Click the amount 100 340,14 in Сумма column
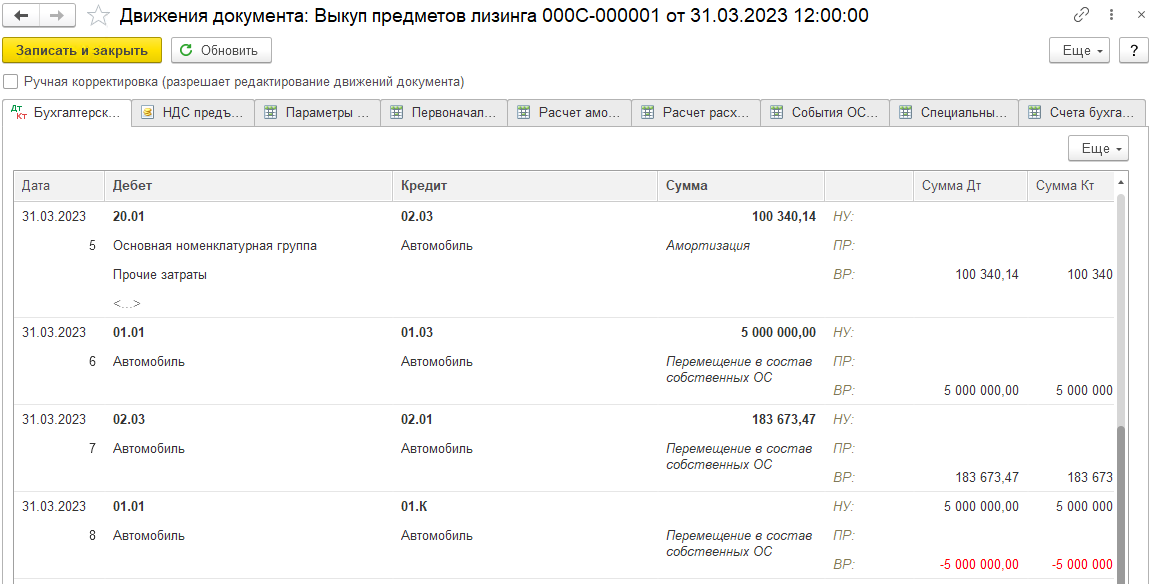The image size is (1153, 584). [784, 216]
